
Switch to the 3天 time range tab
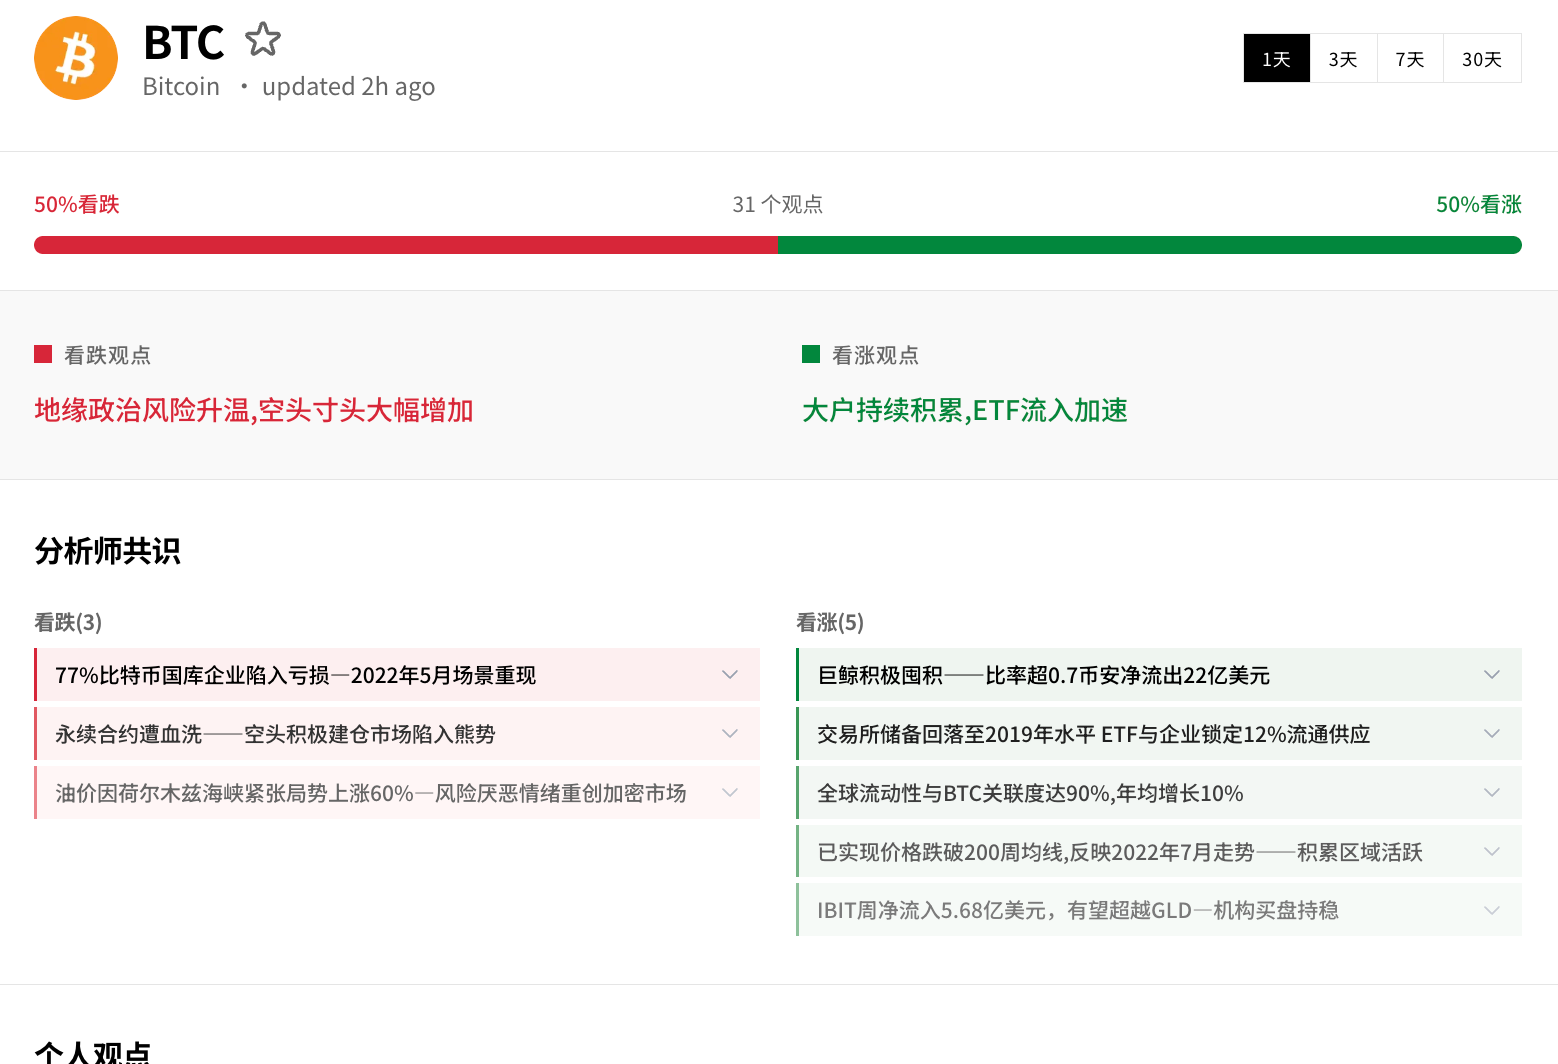[x=1343, y=59]
